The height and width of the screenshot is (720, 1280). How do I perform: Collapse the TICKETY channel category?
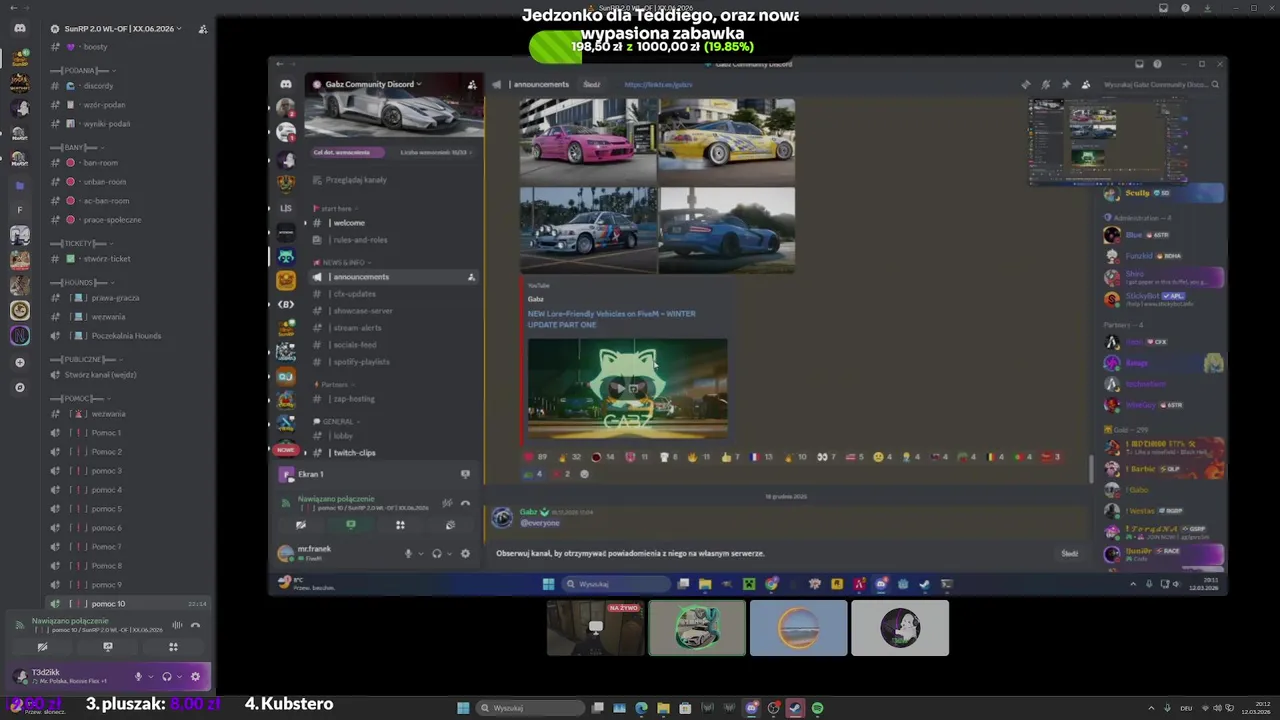pyautogui.click(x=84, y=243)
